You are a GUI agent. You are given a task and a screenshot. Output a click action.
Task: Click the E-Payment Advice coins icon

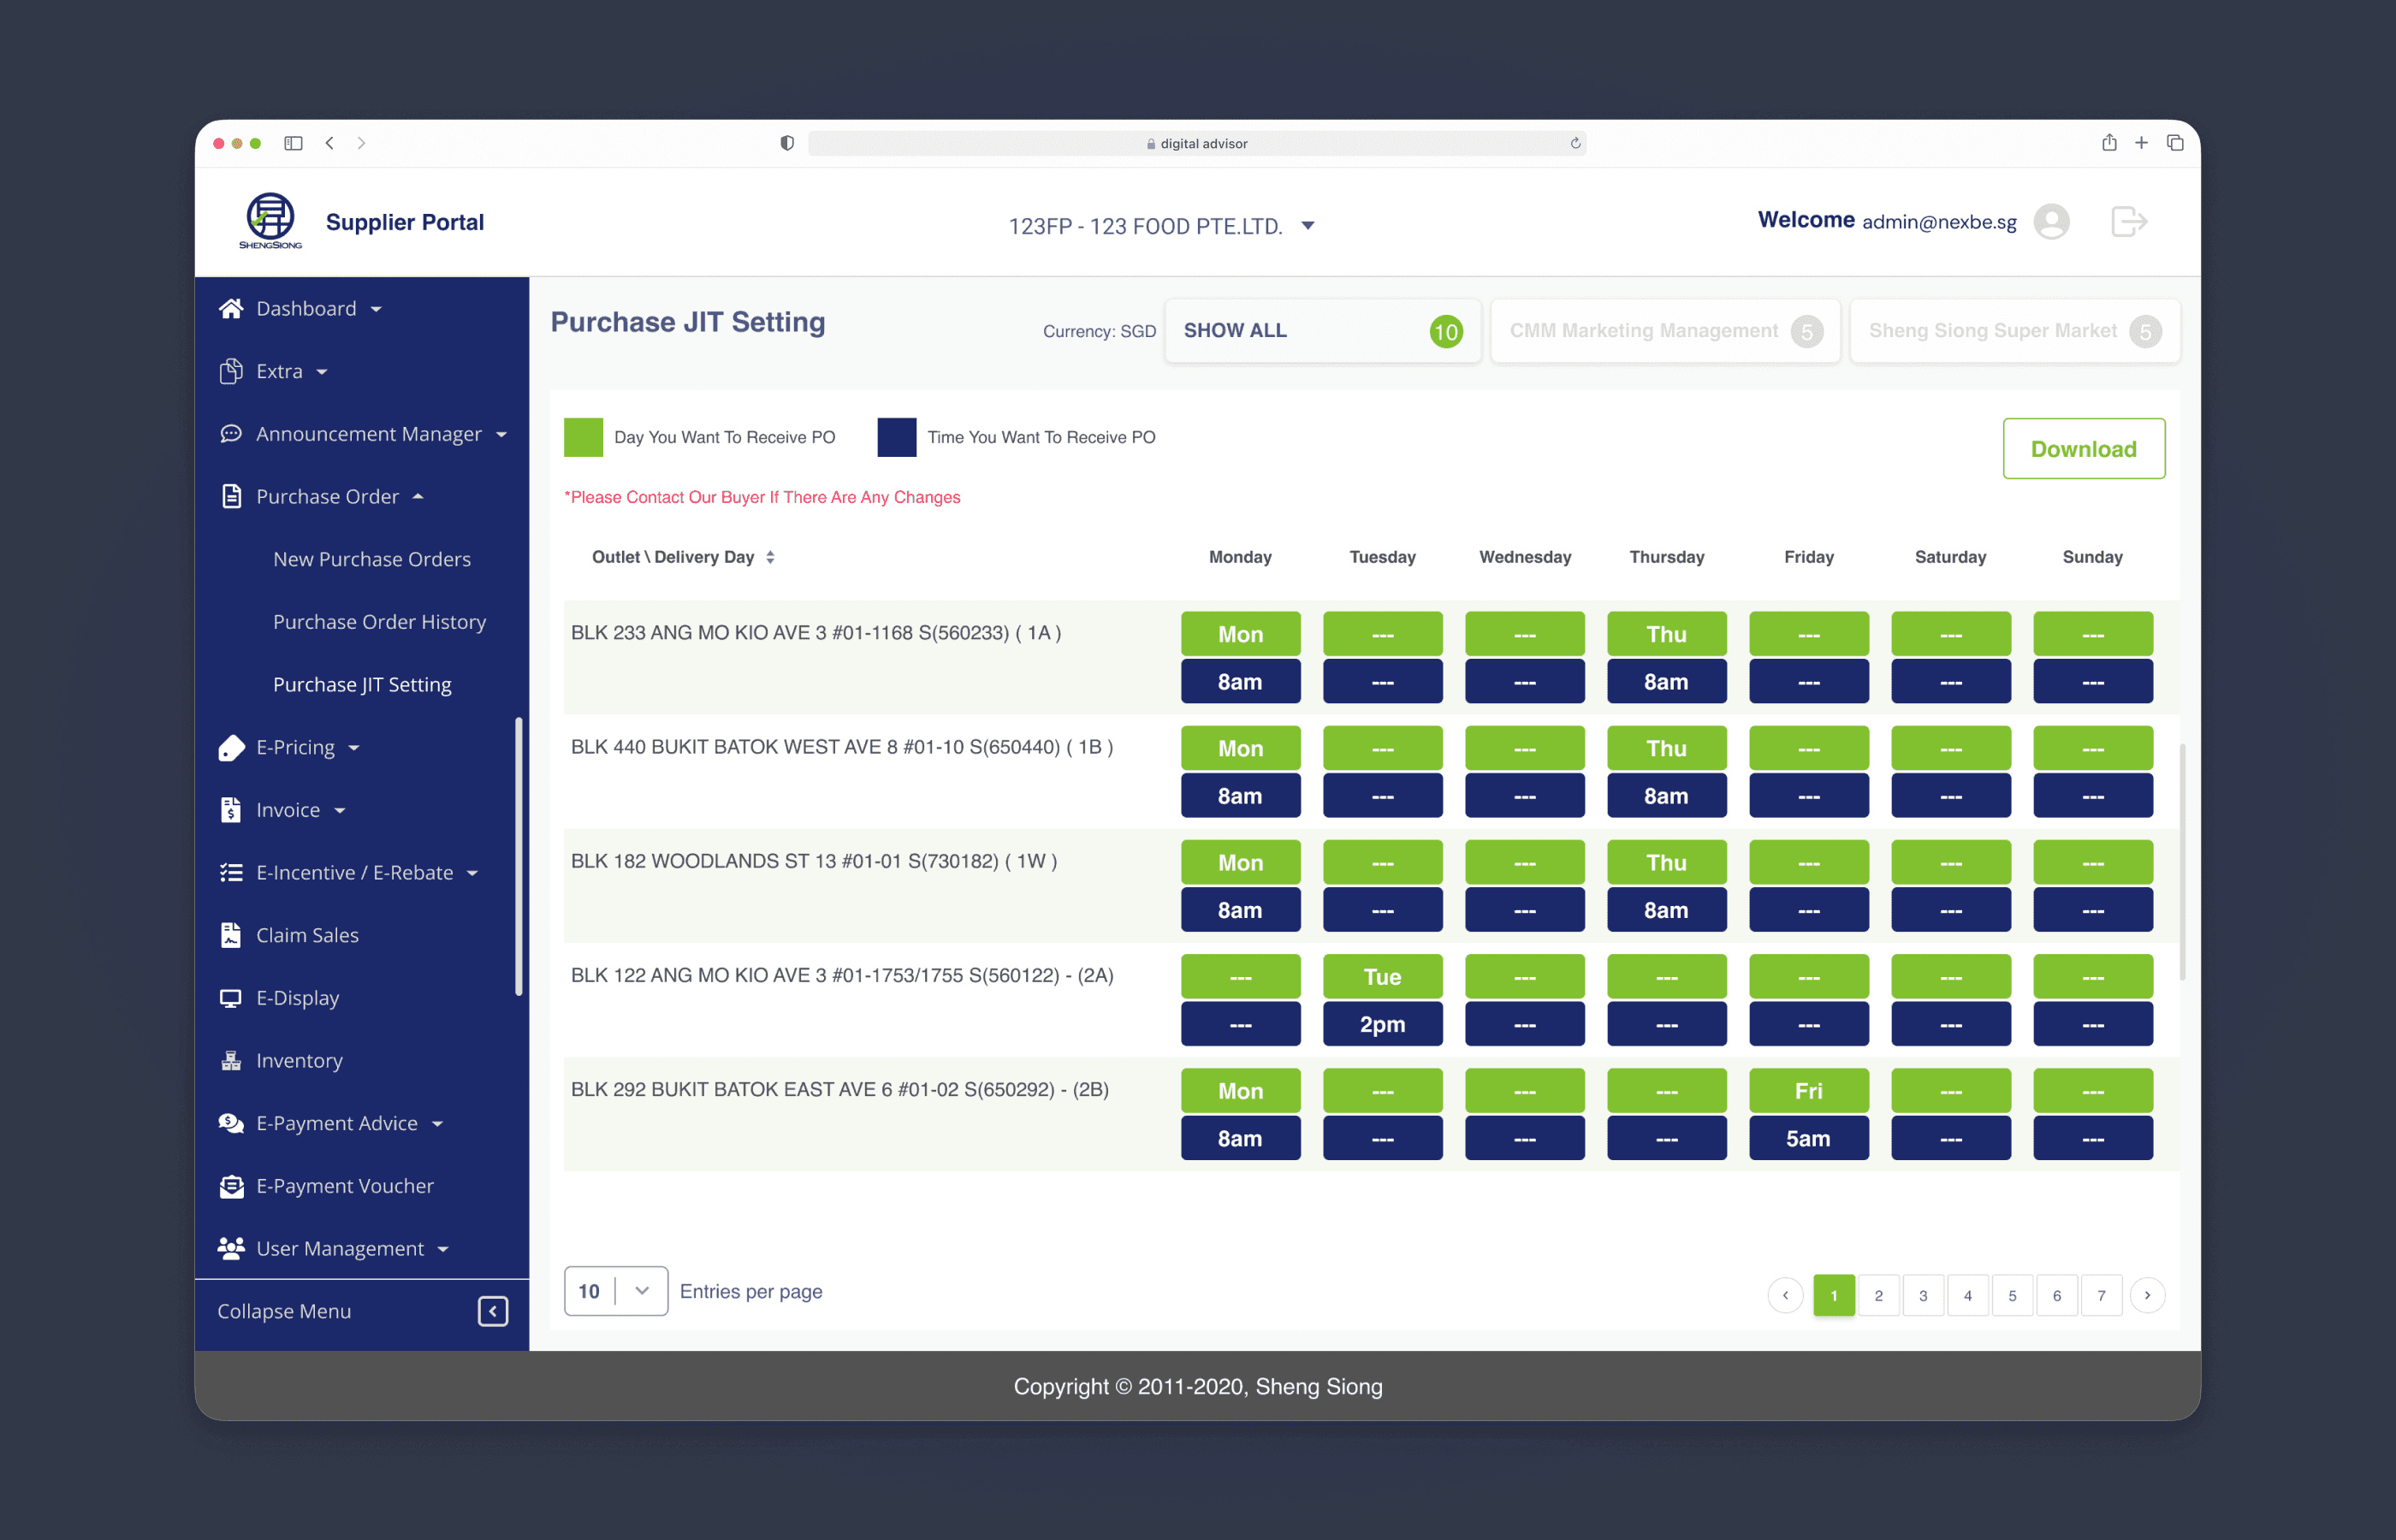tap(231, 1123)
